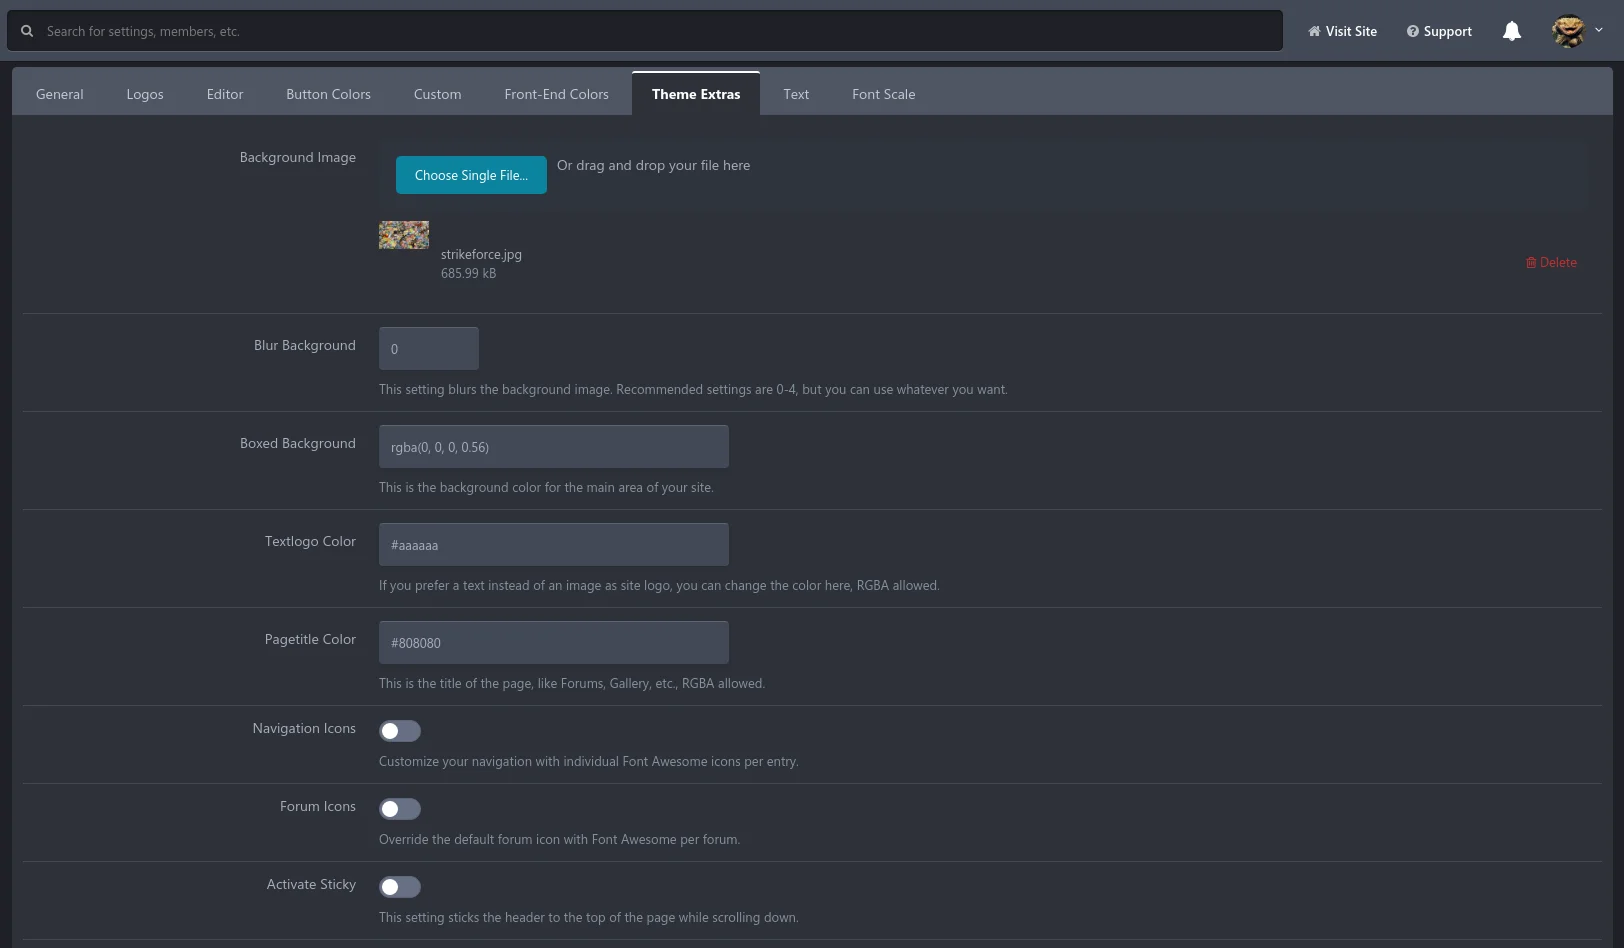Click the search magnifier icon
This screenshot has height=948, width=1624.
[x=27, y=31]
